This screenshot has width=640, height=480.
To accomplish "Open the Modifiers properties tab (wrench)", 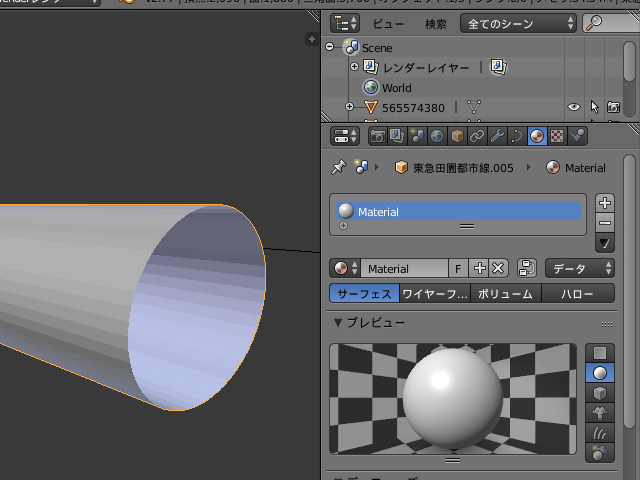I will [x=497, y=136].
